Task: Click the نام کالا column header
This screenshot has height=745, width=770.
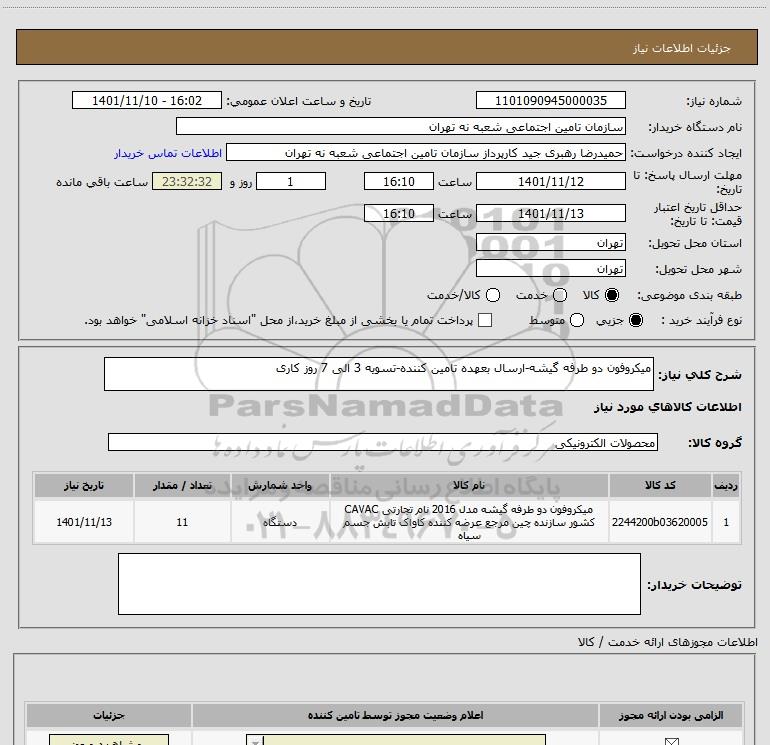Action: (469, 485)
